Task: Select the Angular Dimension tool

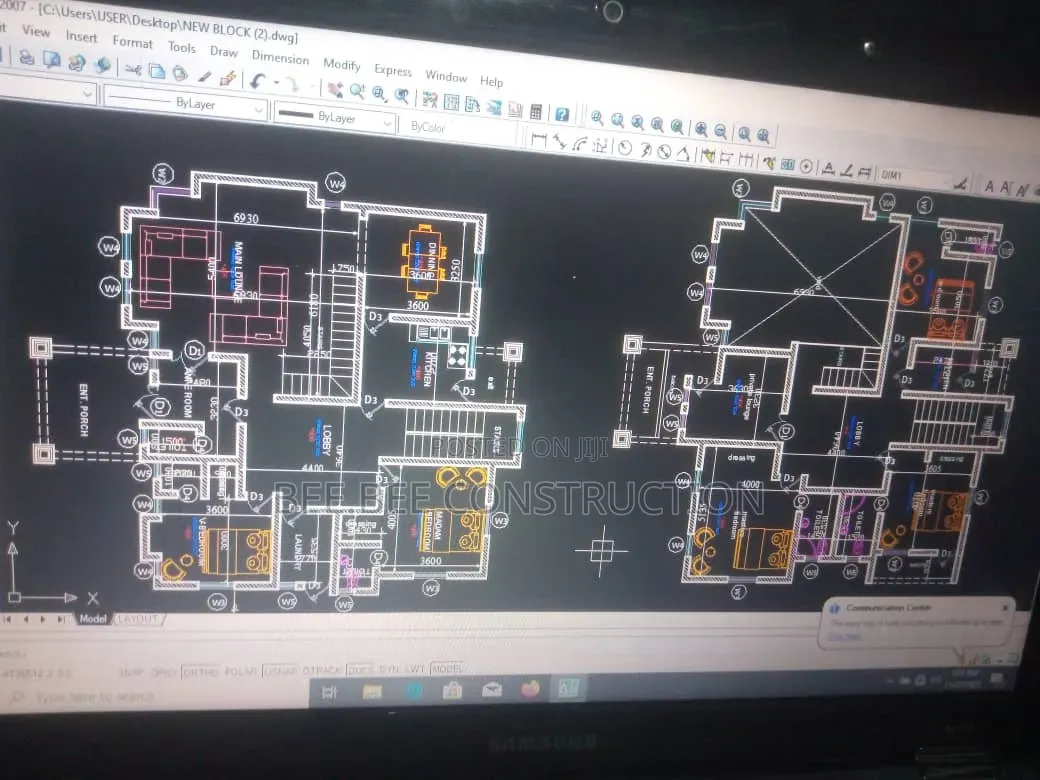Action: click(682, 153)
